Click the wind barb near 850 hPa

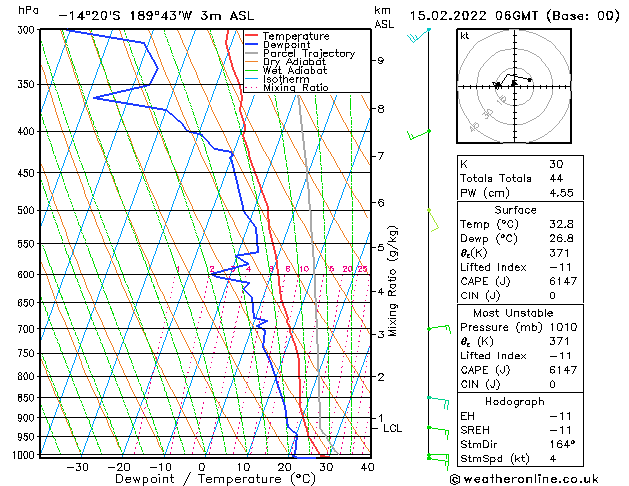(x=436, y=398)
